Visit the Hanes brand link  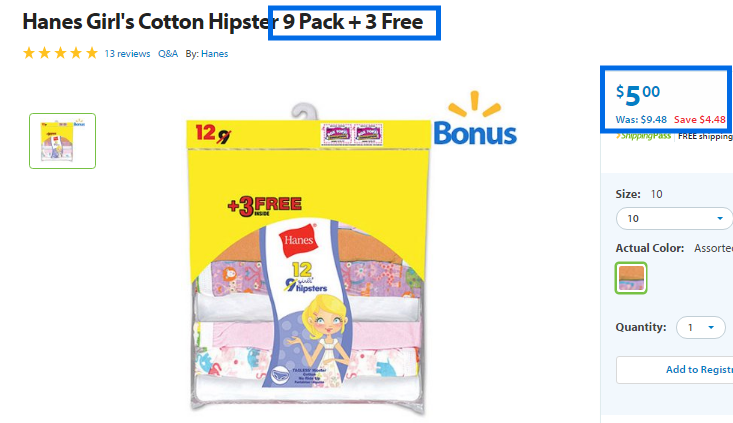(x=215, y=54)
